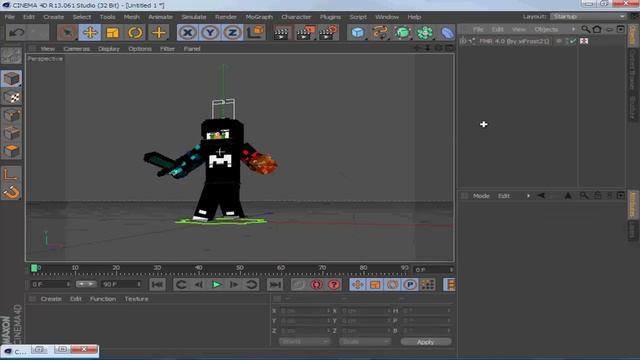Click the timeline playhead at frame 0
The height and width of the screenshot is (360, 640).
click(34, 268)
